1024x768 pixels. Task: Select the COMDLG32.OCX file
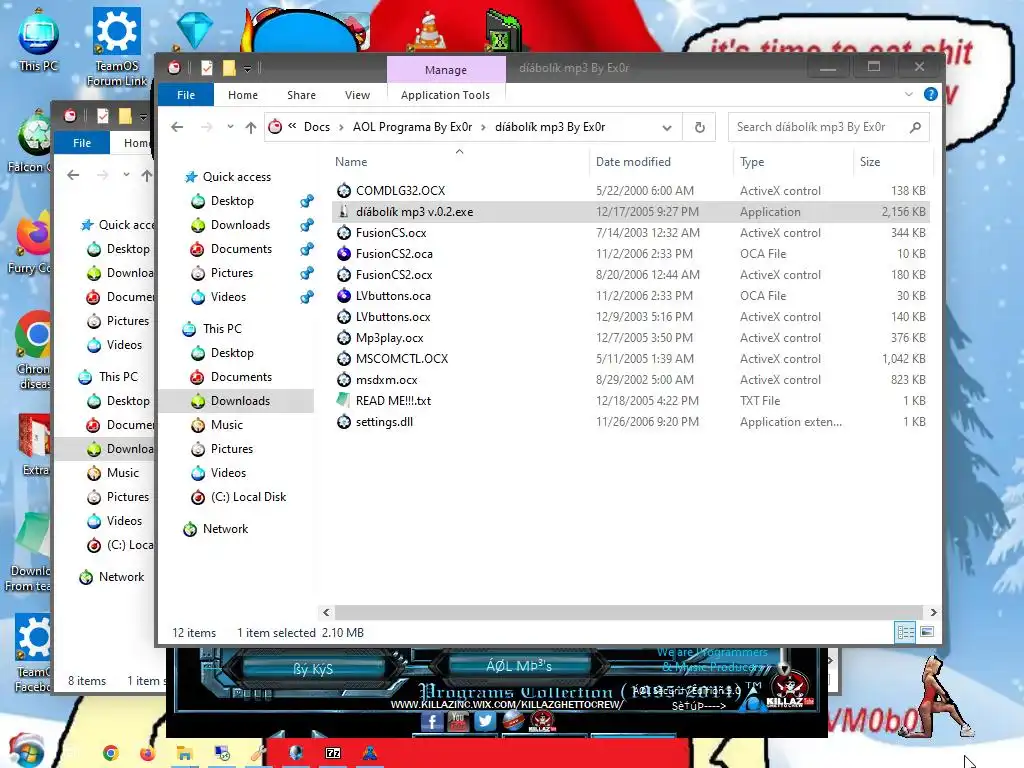630,191
